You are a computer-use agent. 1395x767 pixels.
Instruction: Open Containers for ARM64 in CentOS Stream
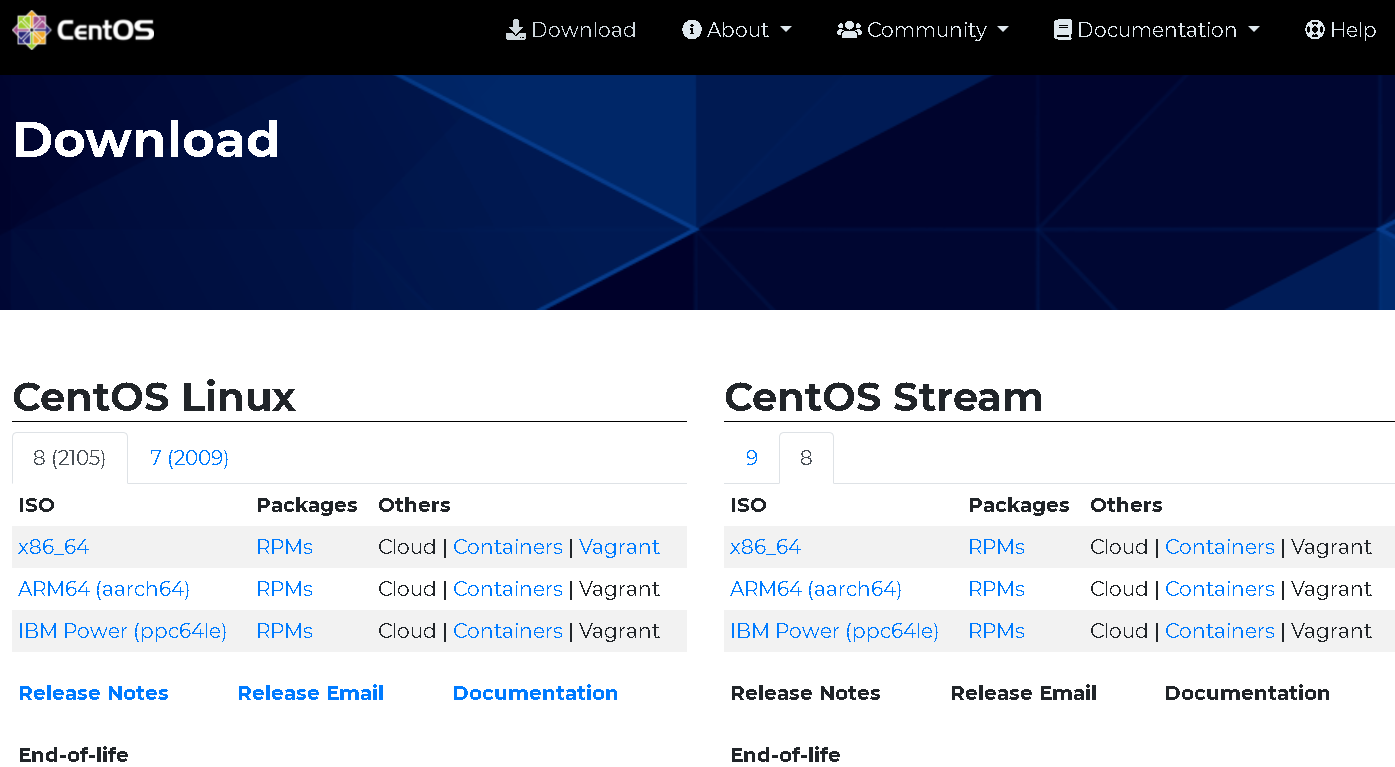click(1220, 589)
